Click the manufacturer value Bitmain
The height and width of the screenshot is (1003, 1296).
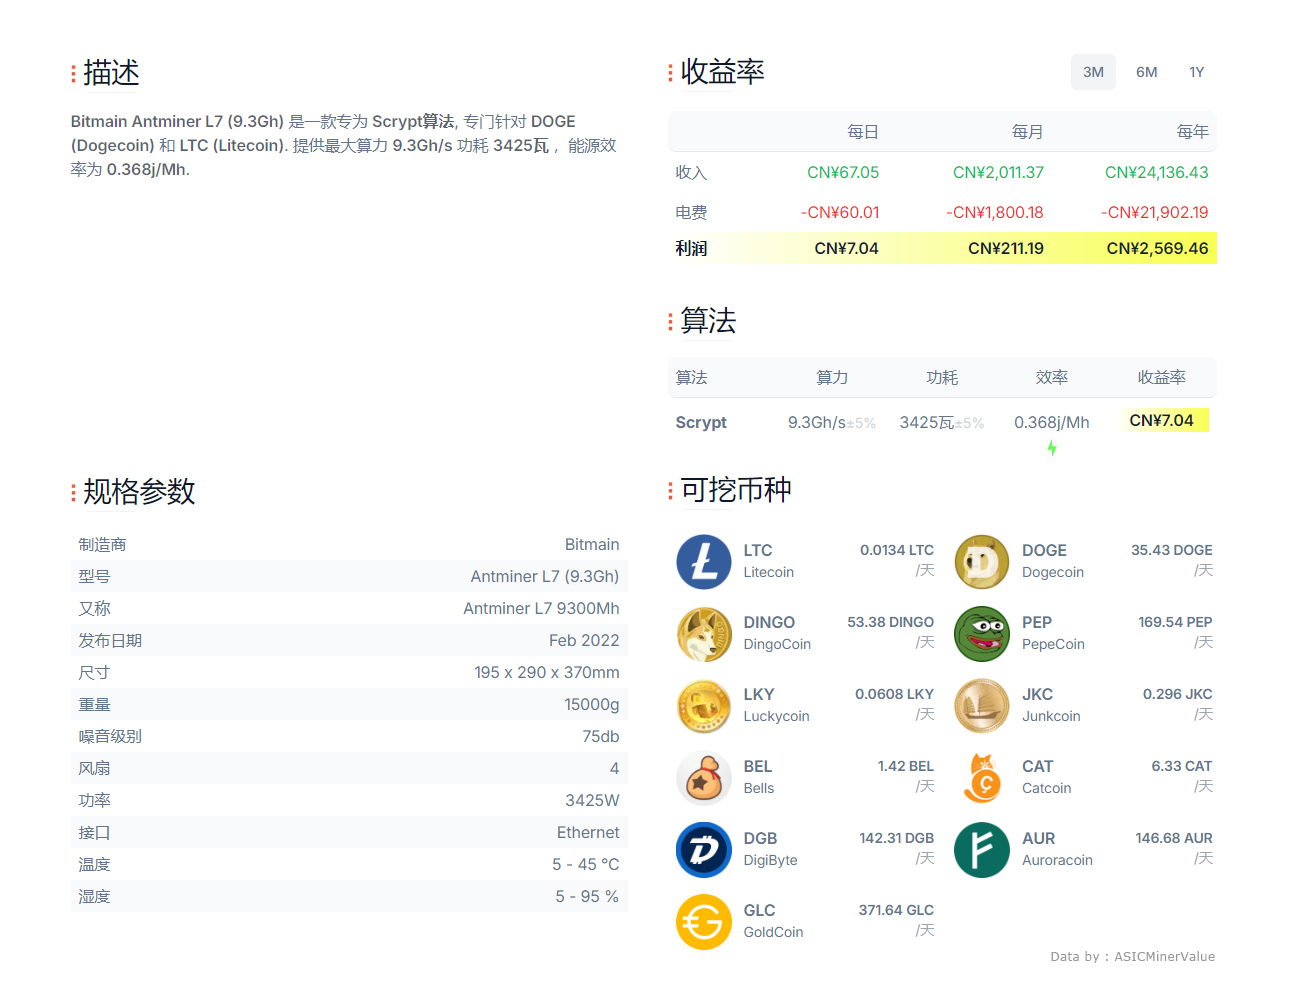[592, 544]
